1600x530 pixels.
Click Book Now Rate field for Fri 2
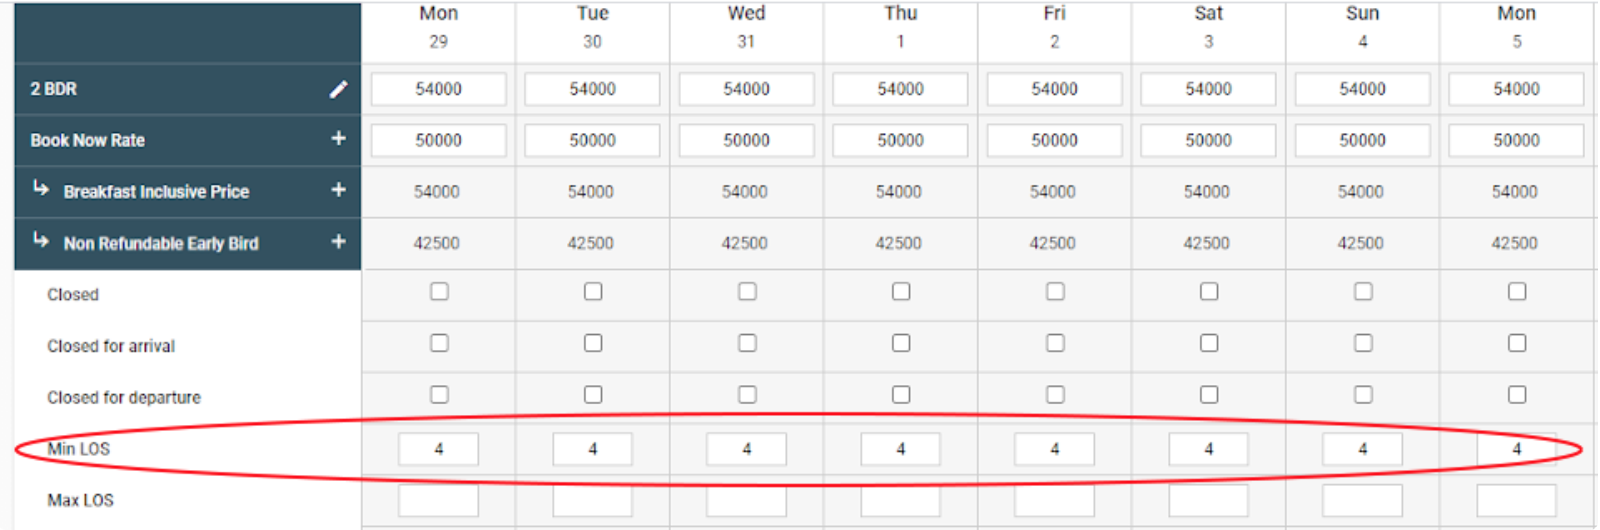pos(1054,140)
